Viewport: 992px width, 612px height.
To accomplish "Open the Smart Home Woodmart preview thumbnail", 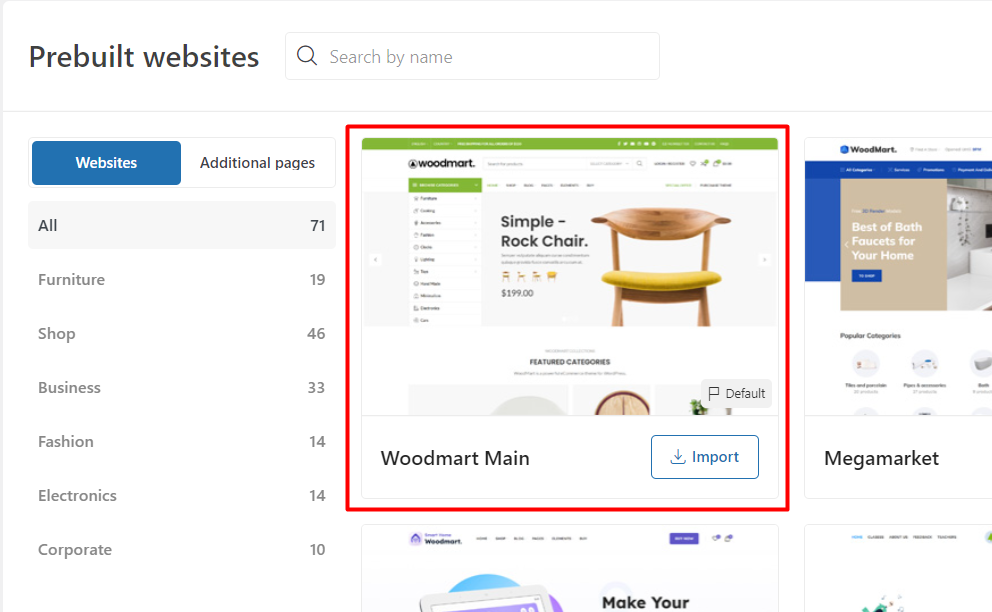I will click(x=569, y=568).
